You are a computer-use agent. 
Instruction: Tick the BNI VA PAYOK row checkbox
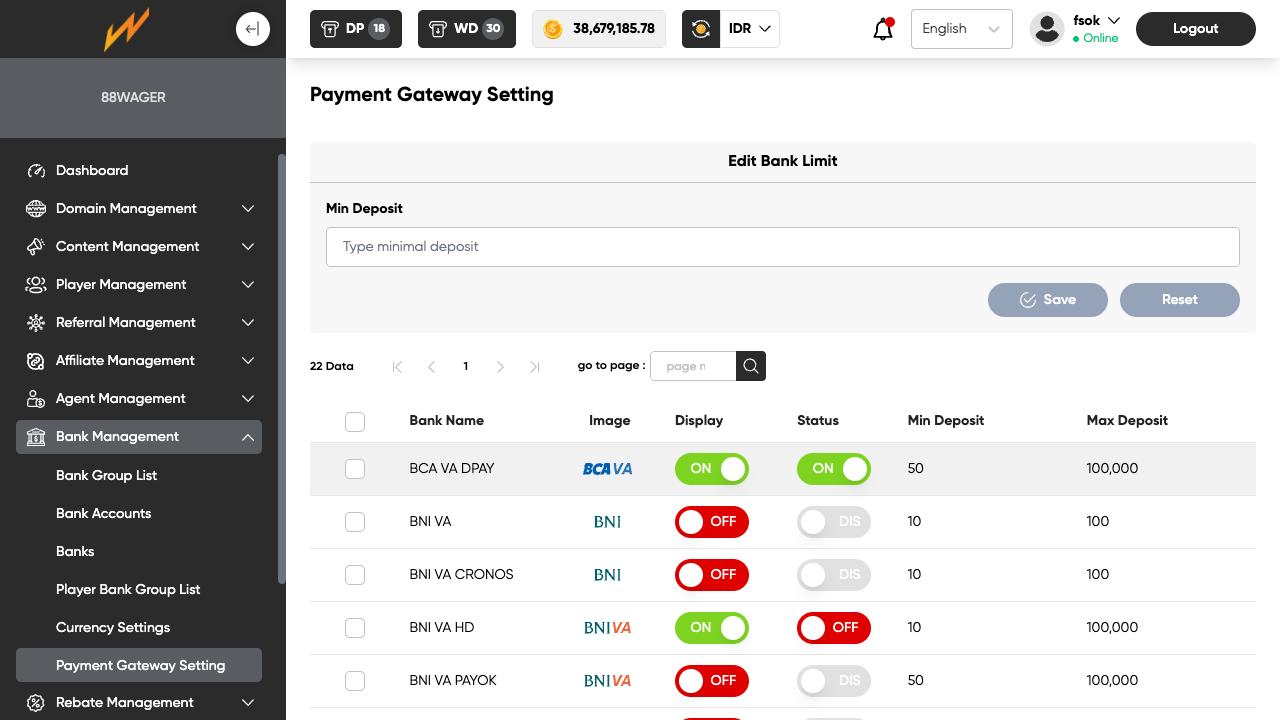355,681
